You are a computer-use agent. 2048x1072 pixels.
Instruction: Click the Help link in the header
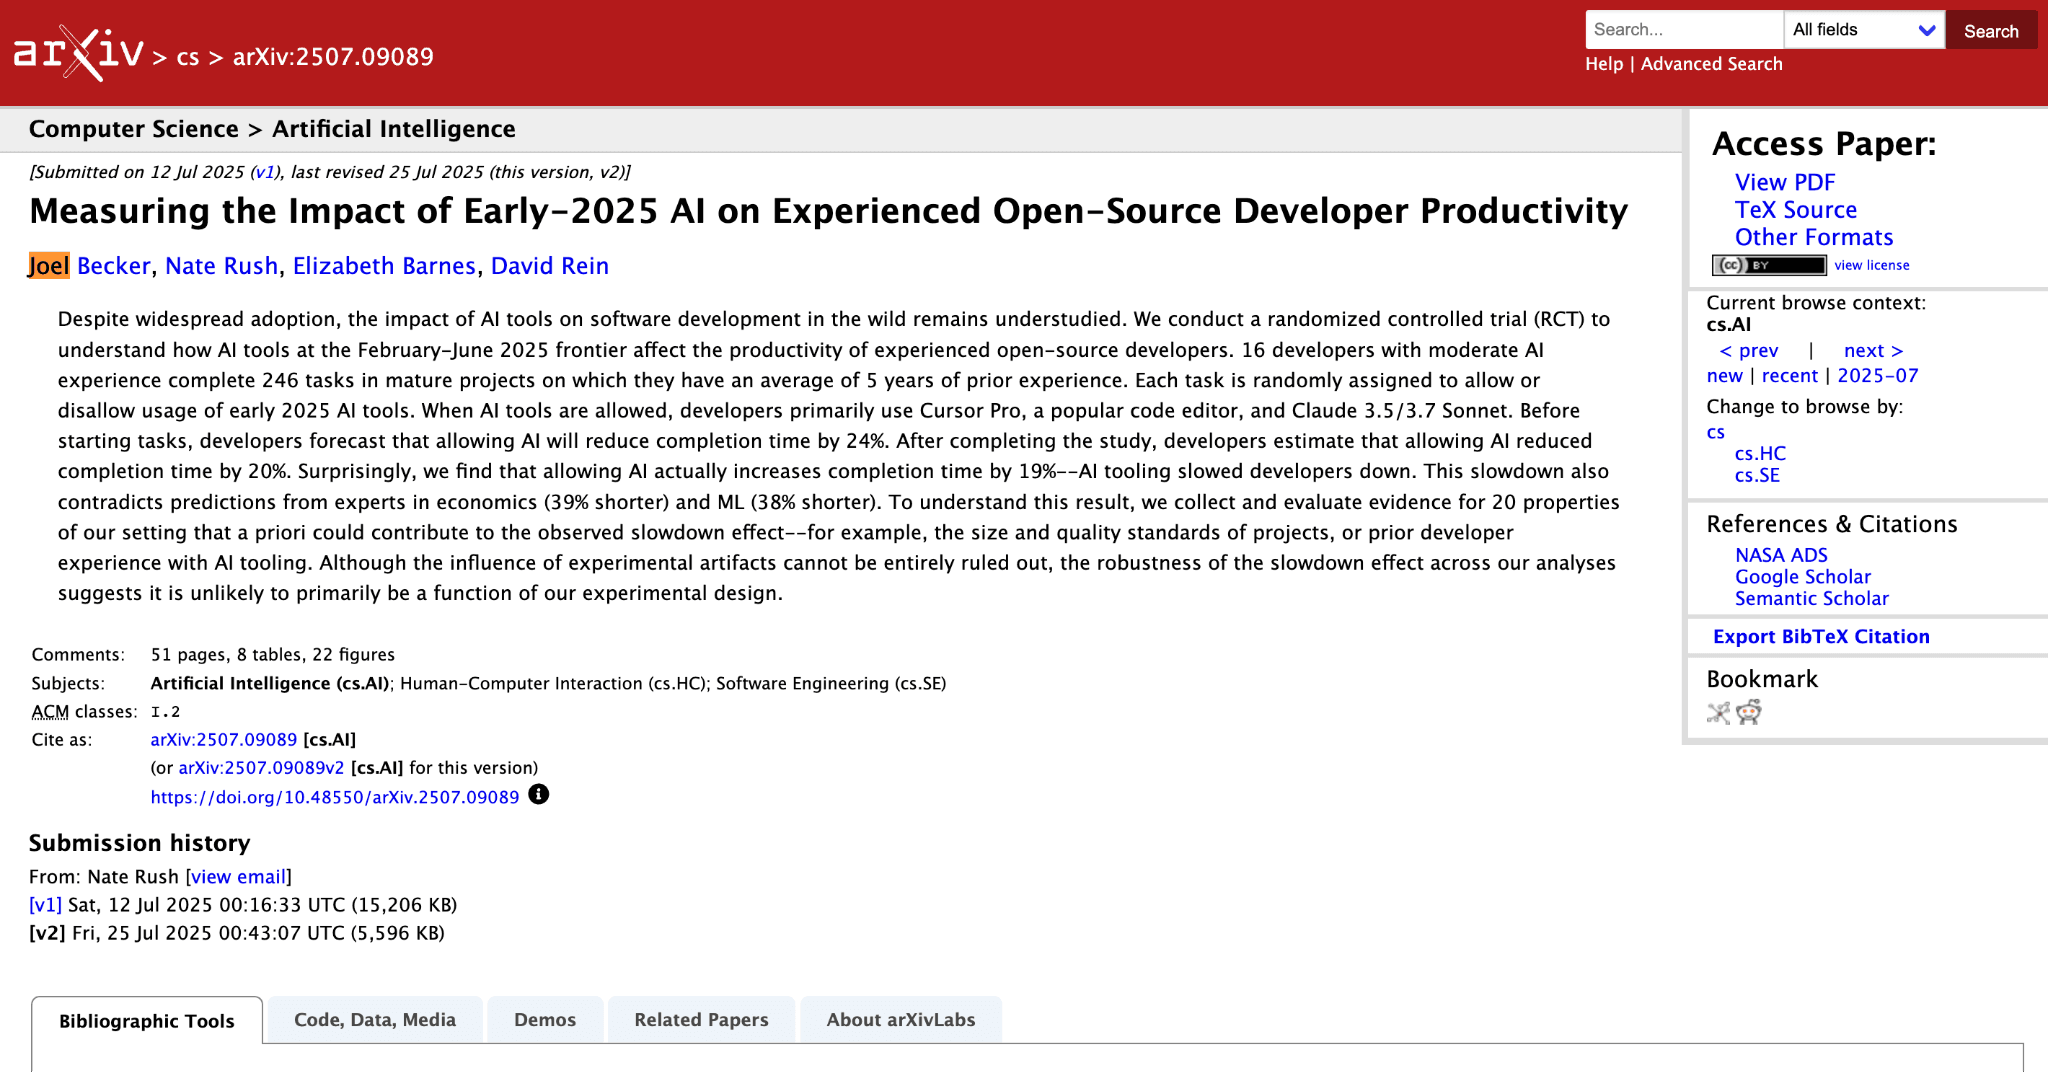1603,63
